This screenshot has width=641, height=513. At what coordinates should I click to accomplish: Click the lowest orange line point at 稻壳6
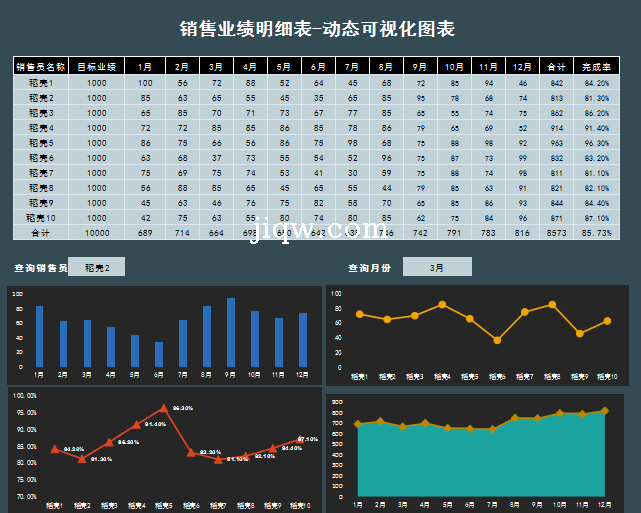tap(497, 341)
